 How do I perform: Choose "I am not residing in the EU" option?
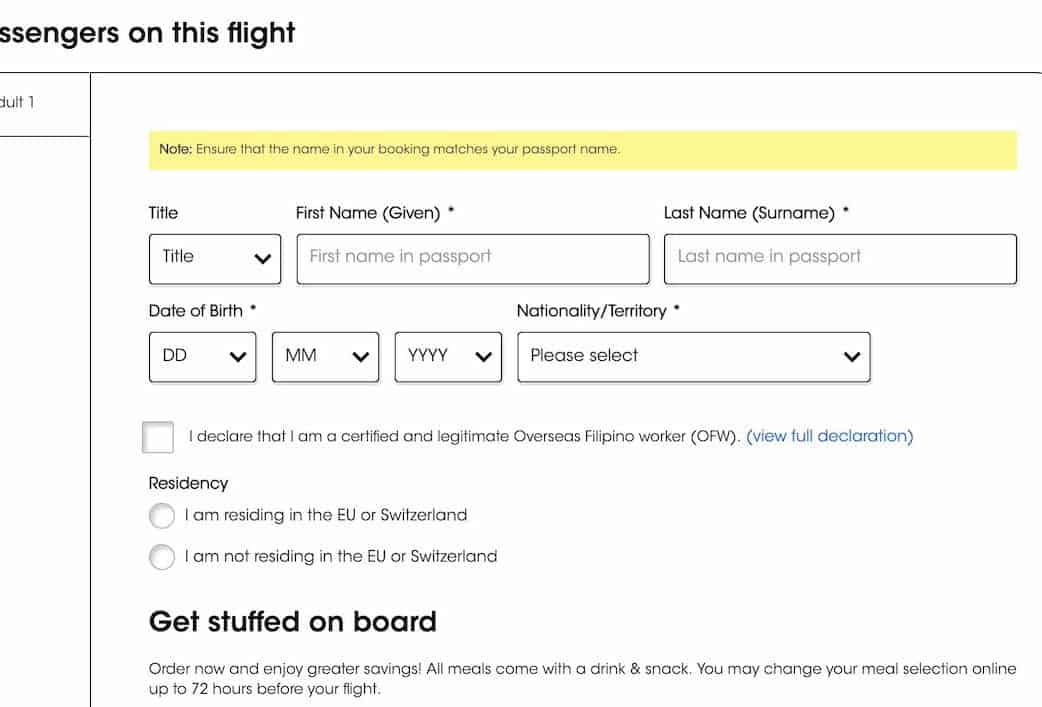pyautogui.click(x=162, y=557)
